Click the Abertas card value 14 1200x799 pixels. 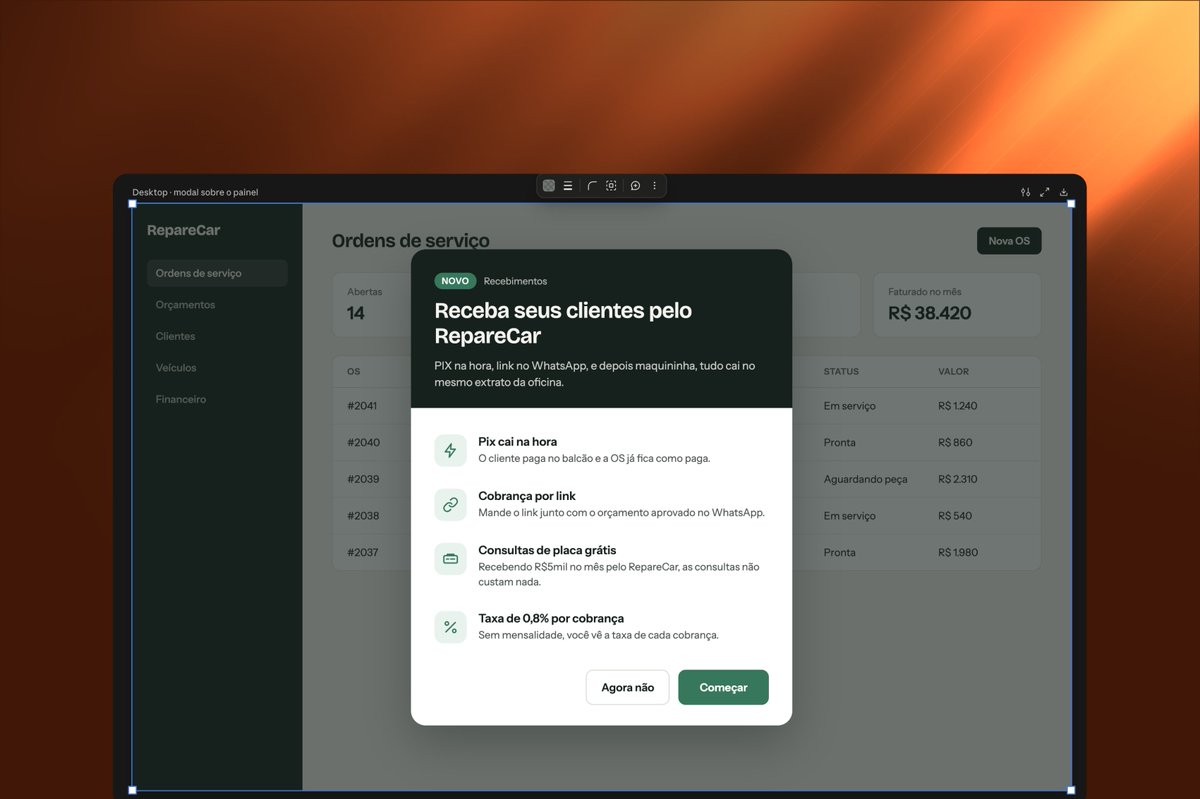point(356,313)
